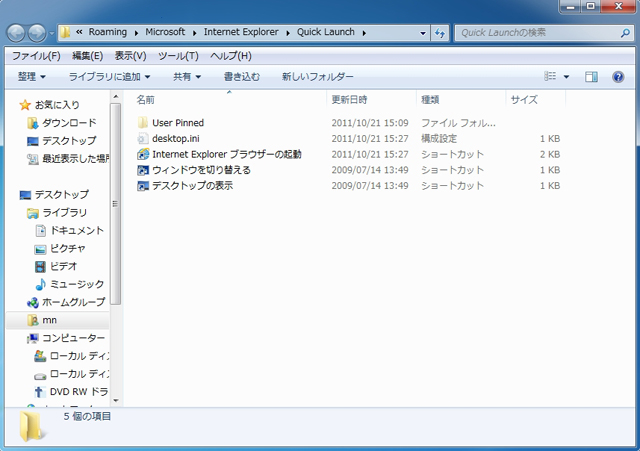
Task: Click the refresh button next to address bar
Action: (440, 33)
